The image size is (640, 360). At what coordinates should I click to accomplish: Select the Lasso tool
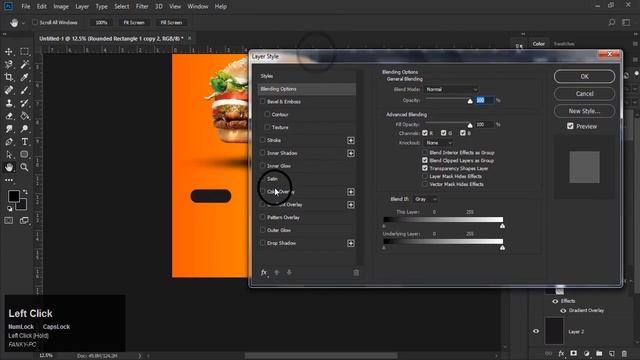coord(9,64)
